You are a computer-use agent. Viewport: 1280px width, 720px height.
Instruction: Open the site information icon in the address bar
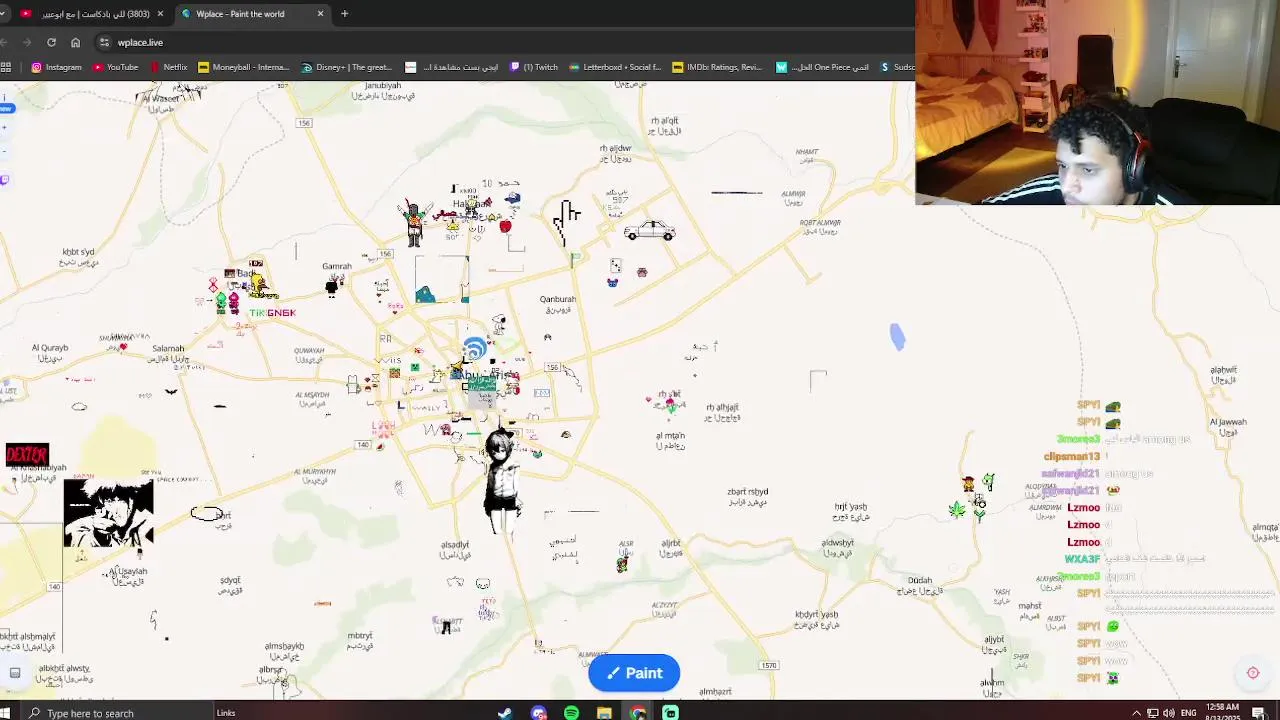[x=104, y=42]
